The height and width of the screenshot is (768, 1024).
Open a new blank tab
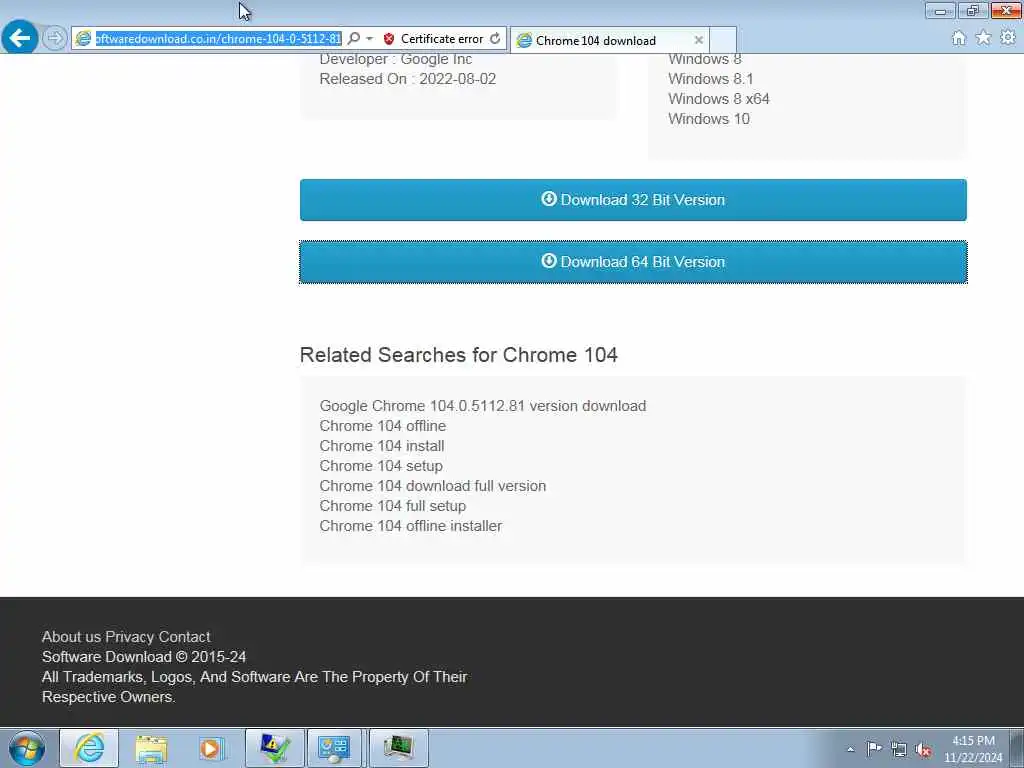pyautogui.click(x=723, y=40)
